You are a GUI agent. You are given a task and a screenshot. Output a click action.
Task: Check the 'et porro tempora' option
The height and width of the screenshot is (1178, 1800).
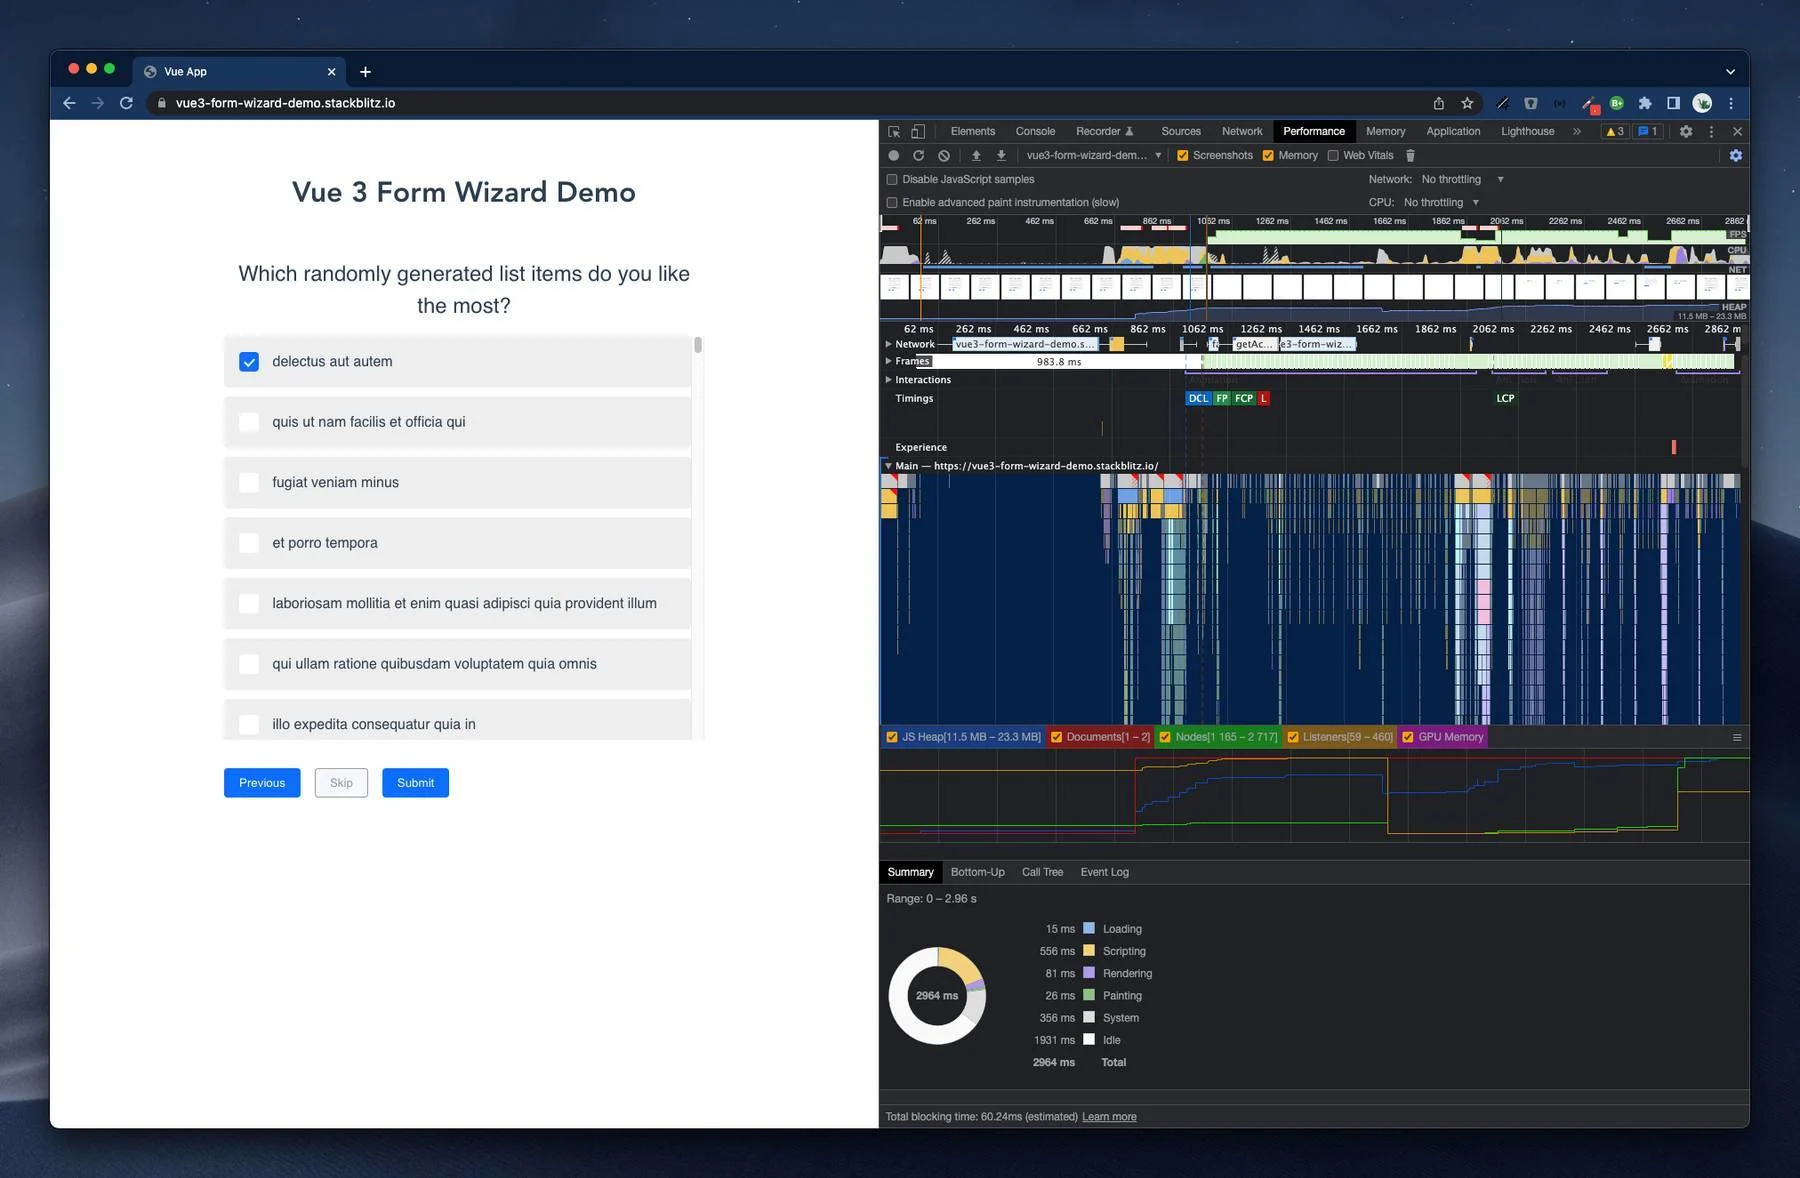point(249,543)
